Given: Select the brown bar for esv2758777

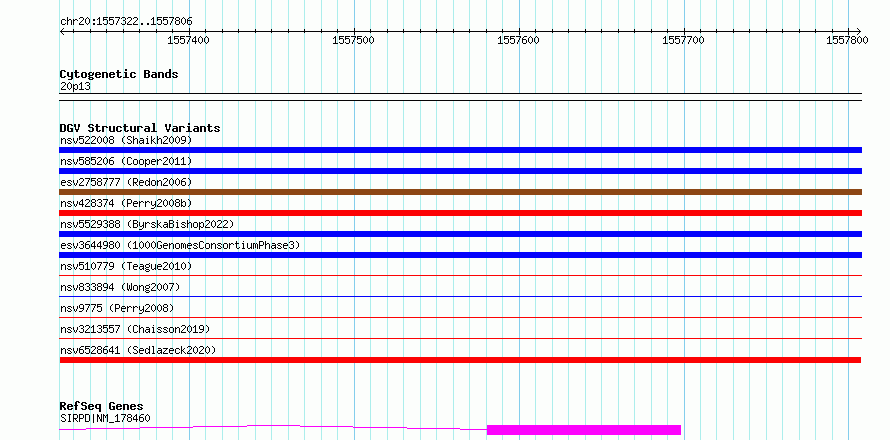Looking at the screenshot, I should (460, 192).
